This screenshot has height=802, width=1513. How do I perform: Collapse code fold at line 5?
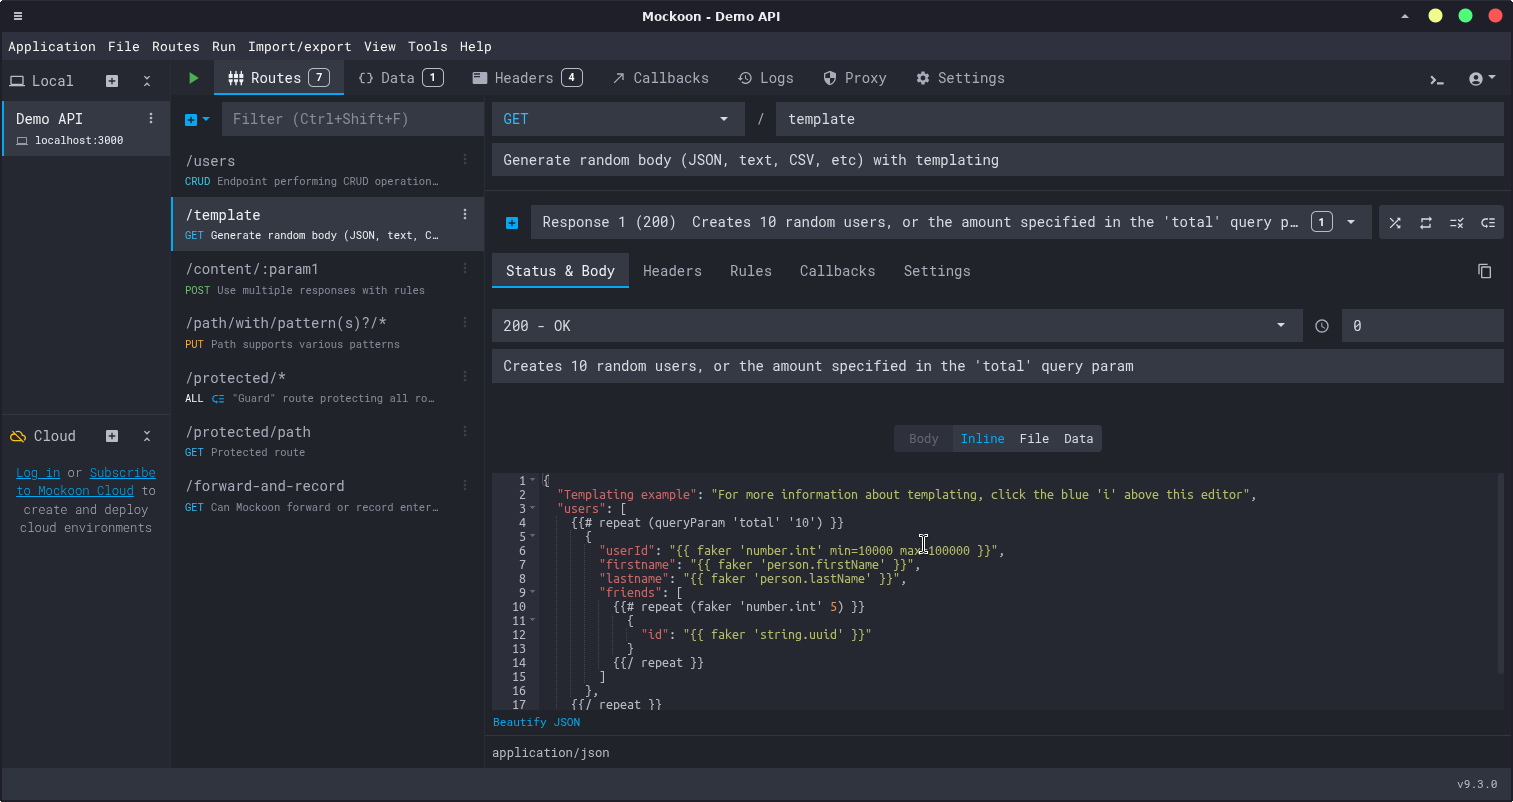click(534, 537)
